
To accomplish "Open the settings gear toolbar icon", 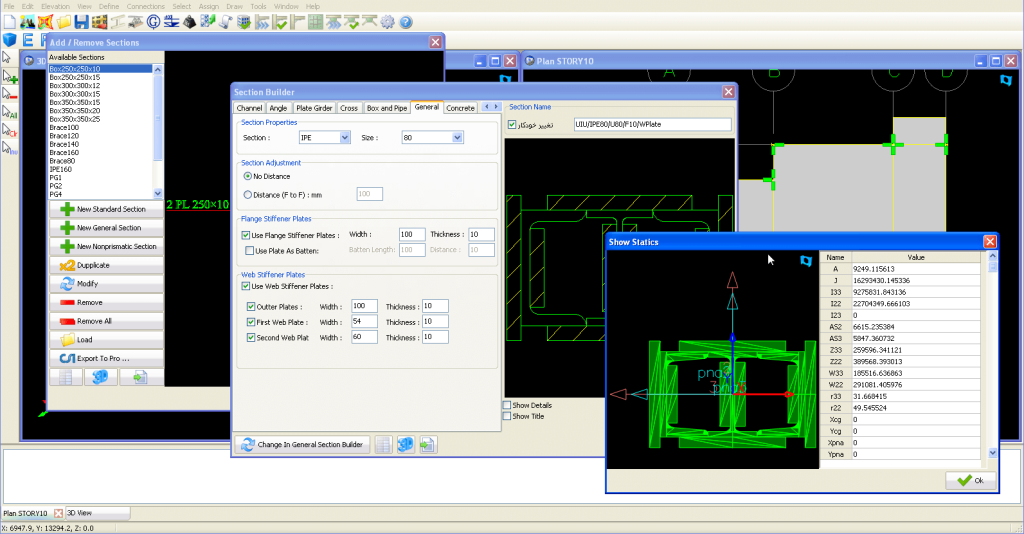I will tap(386, 21).
